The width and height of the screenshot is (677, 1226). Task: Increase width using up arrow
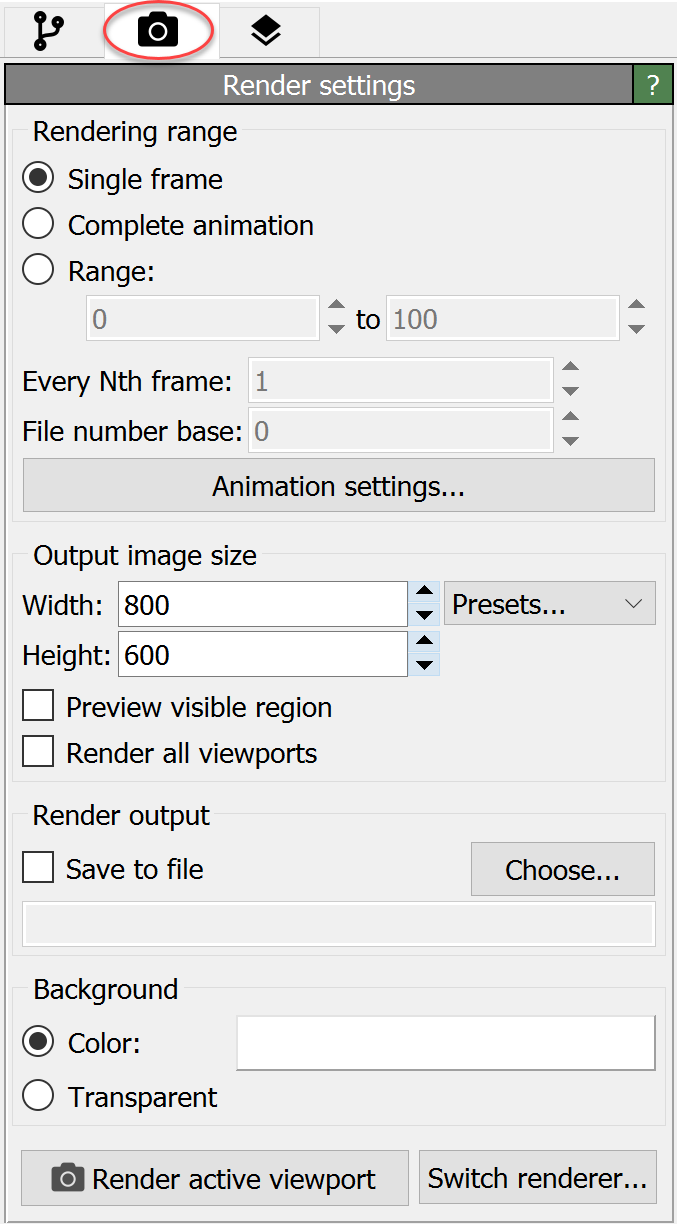[x=424, y=593]
